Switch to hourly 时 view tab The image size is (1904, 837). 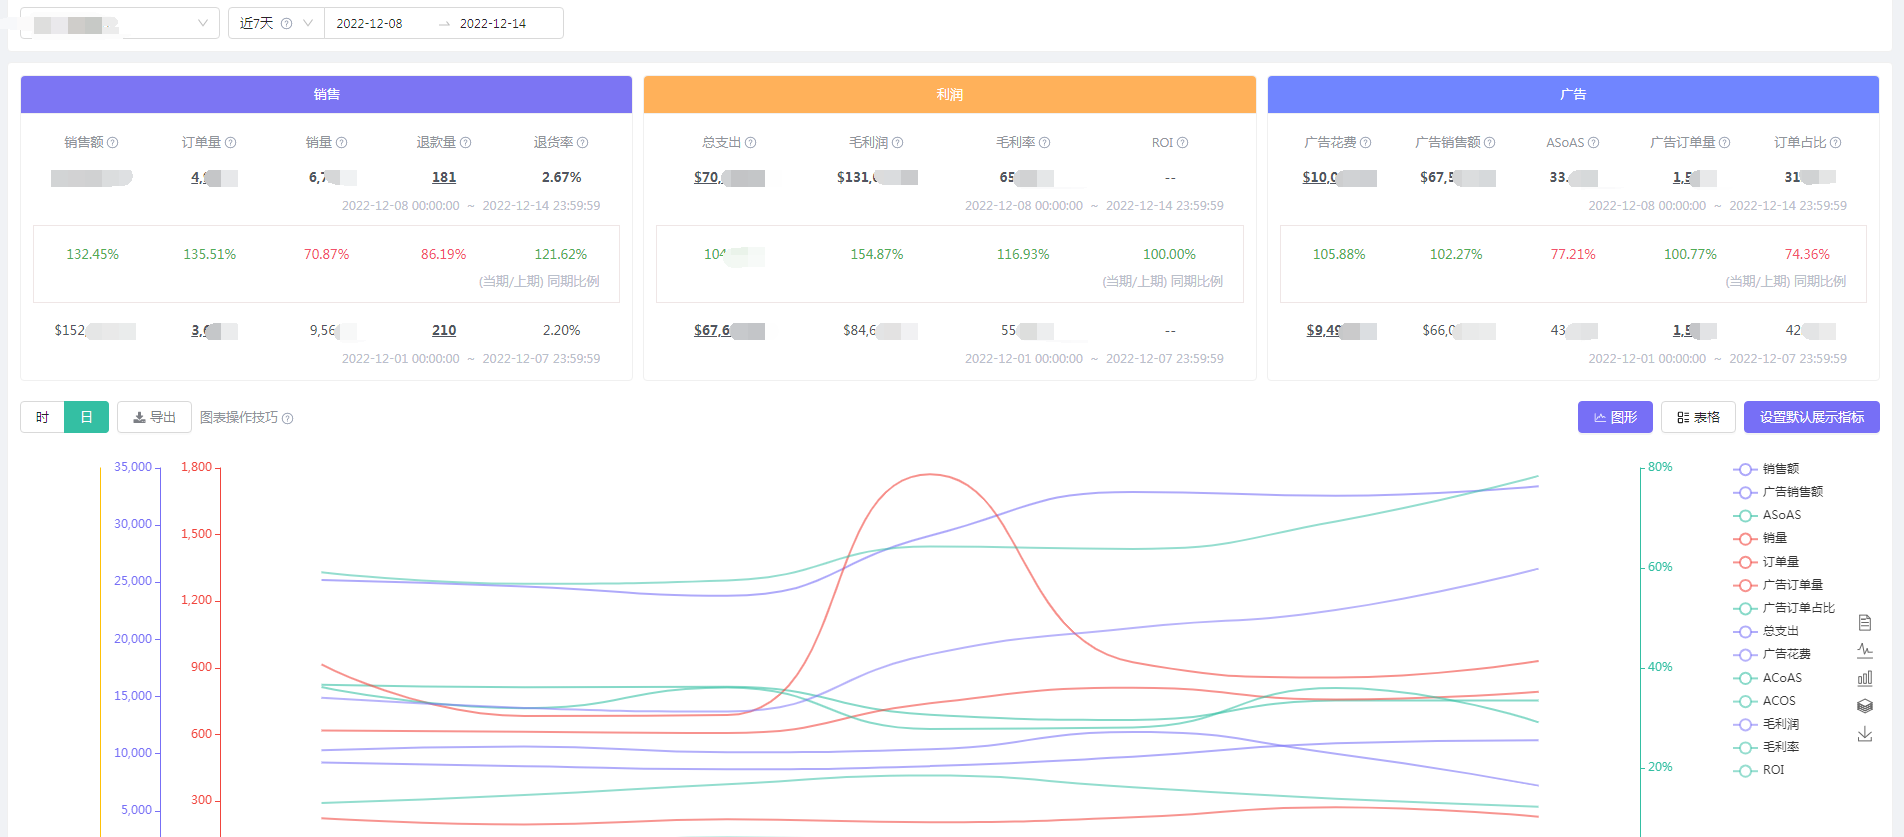click(x=42, y=417)
